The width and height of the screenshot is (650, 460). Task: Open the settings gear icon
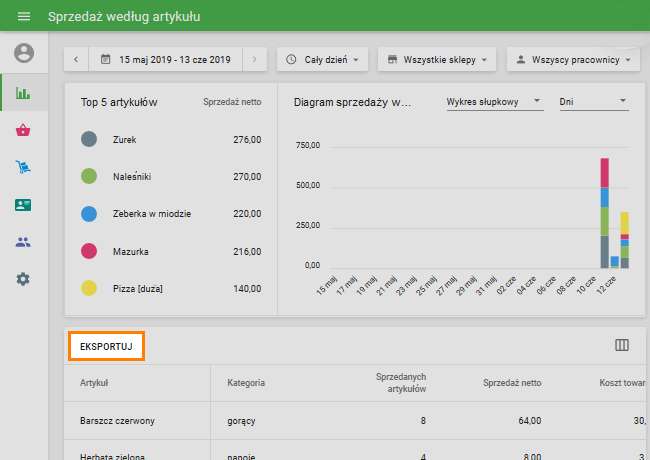23,278
